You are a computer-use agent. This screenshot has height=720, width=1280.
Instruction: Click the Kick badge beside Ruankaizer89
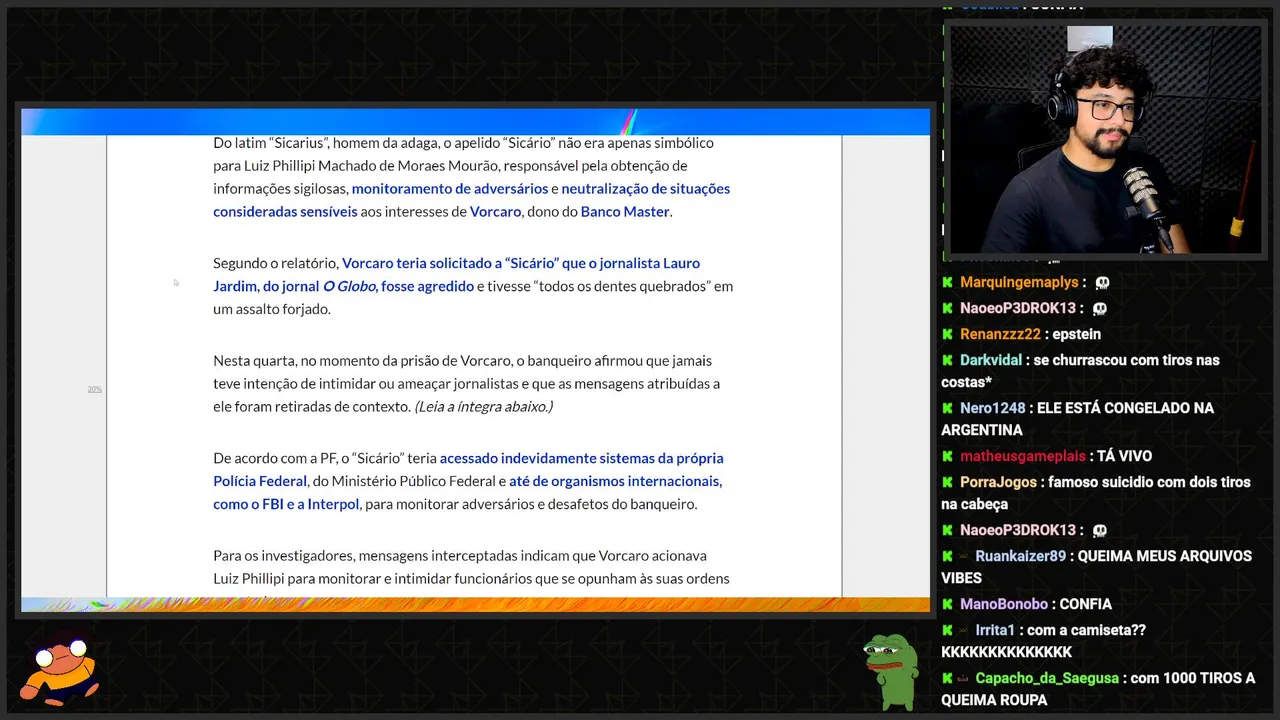click(947, 556)
